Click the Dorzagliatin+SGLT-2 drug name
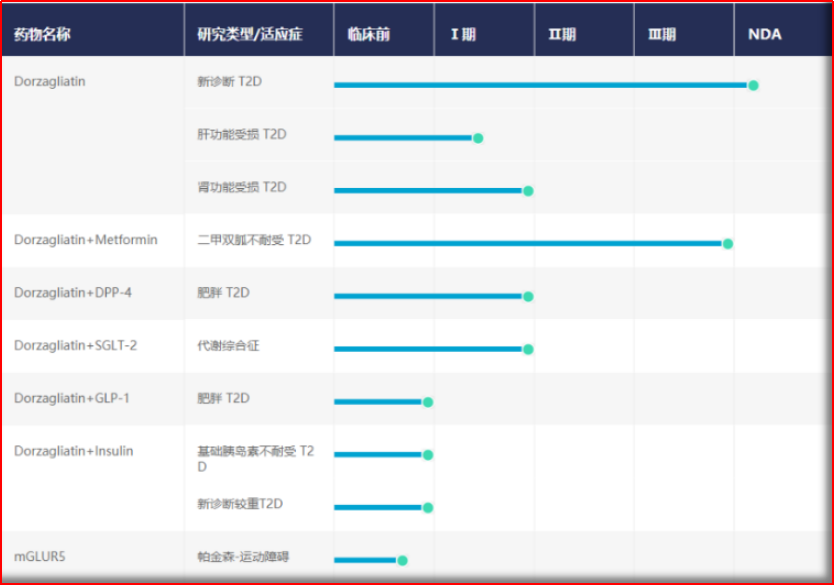Image resolution: width=835 pixels, height=586 pixels. pos(76,346)
